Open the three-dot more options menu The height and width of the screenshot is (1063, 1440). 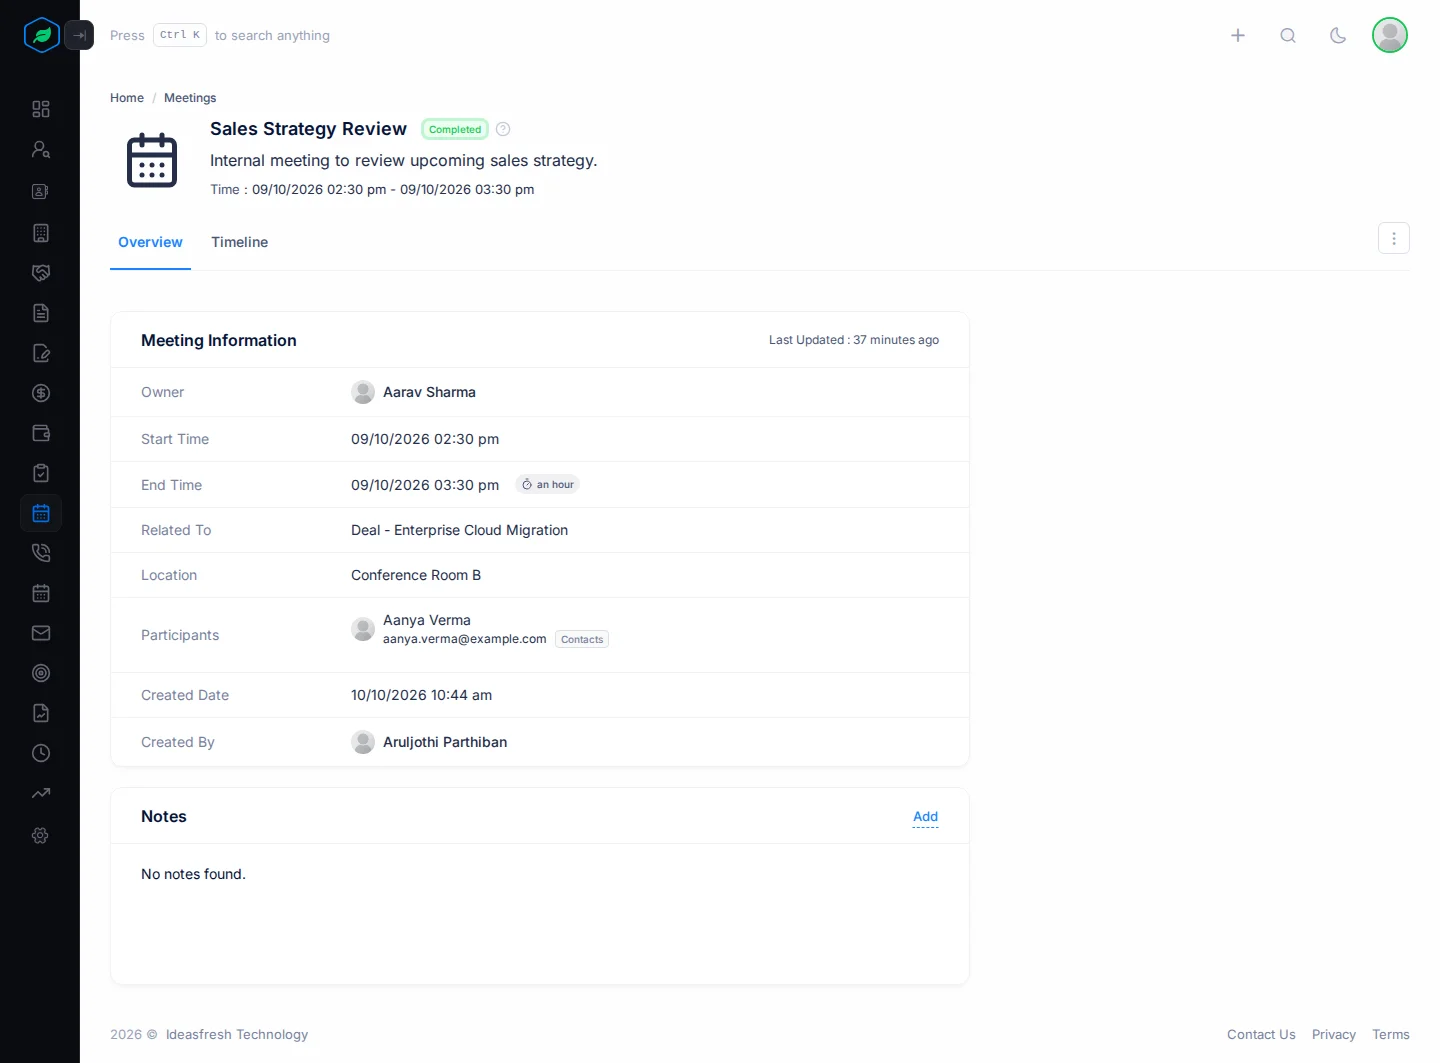click(x=1394, y=238)
